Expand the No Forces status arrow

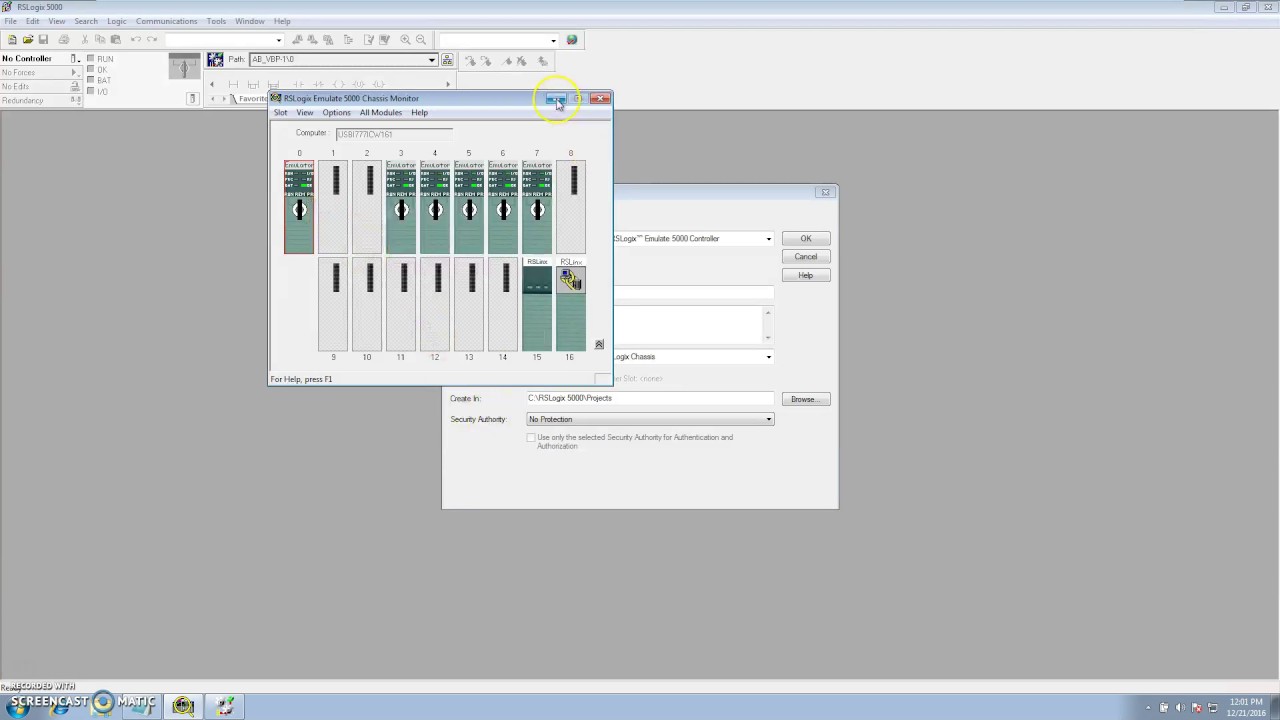[x=74, y=73]
